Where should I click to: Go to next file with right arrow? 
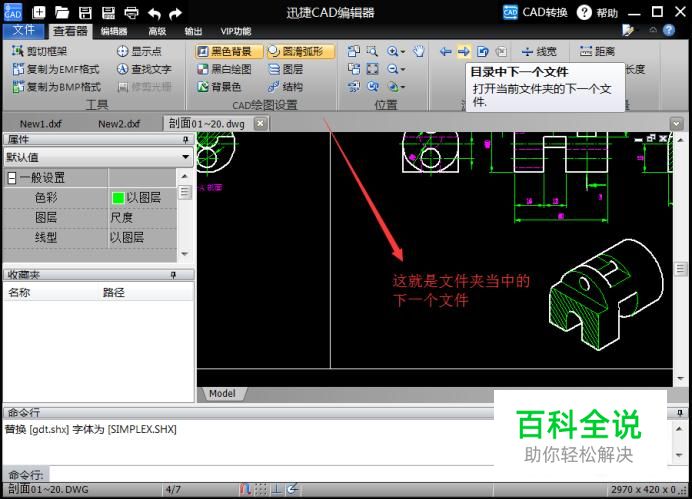click(x=463, y=52)
